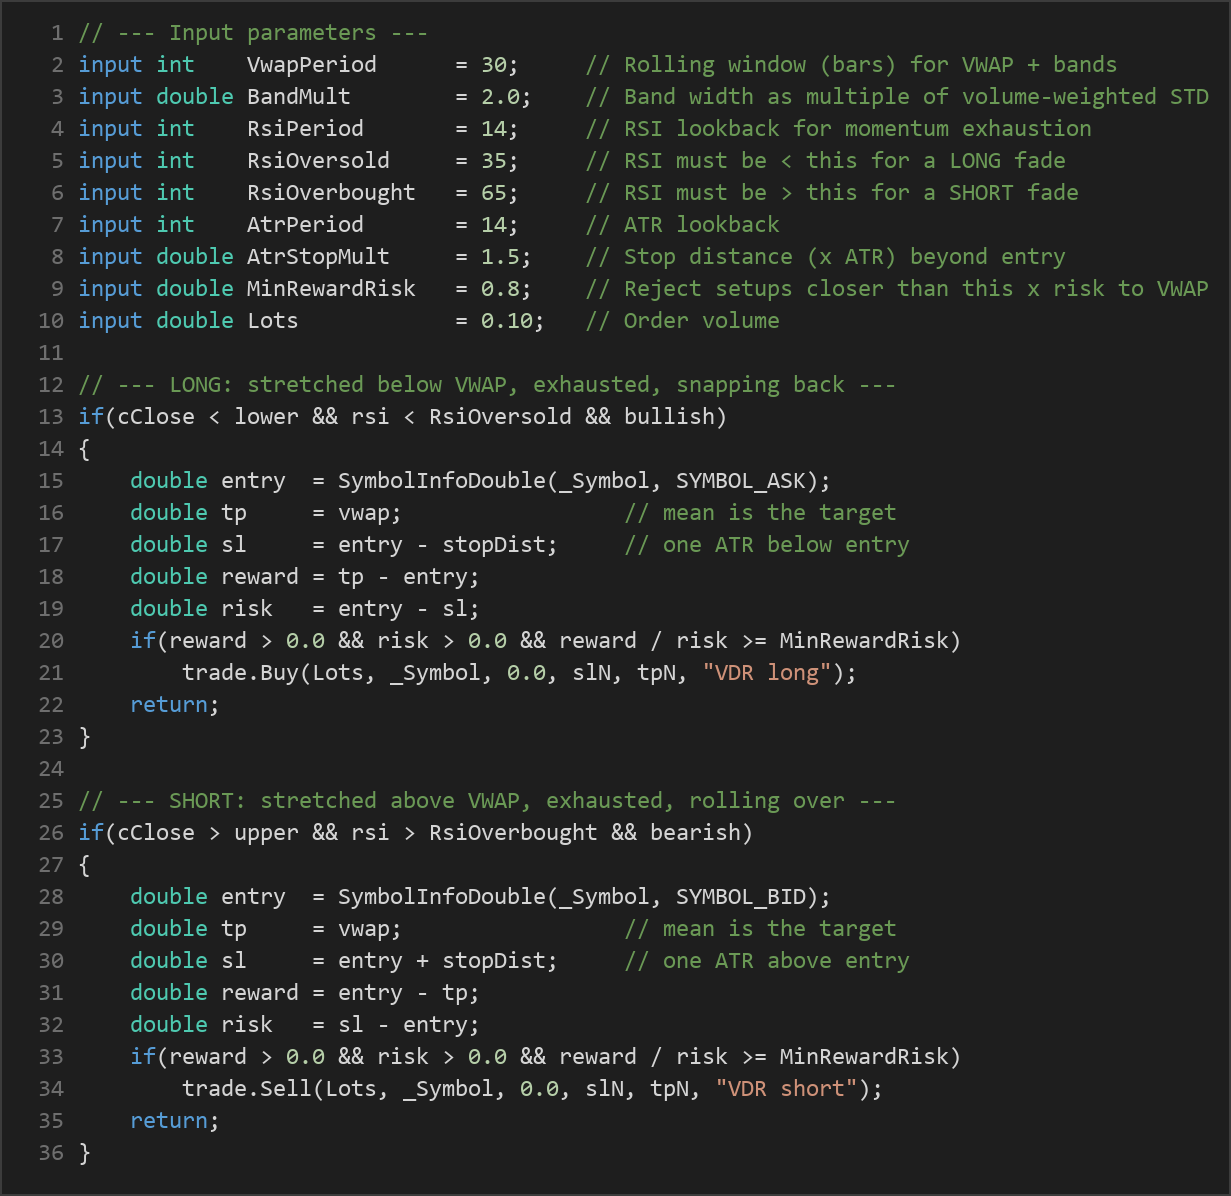1231x1196 pixels.
Task: Click line number 11 in the gutter
Action: pyautogui.click(x=51, y=353)
